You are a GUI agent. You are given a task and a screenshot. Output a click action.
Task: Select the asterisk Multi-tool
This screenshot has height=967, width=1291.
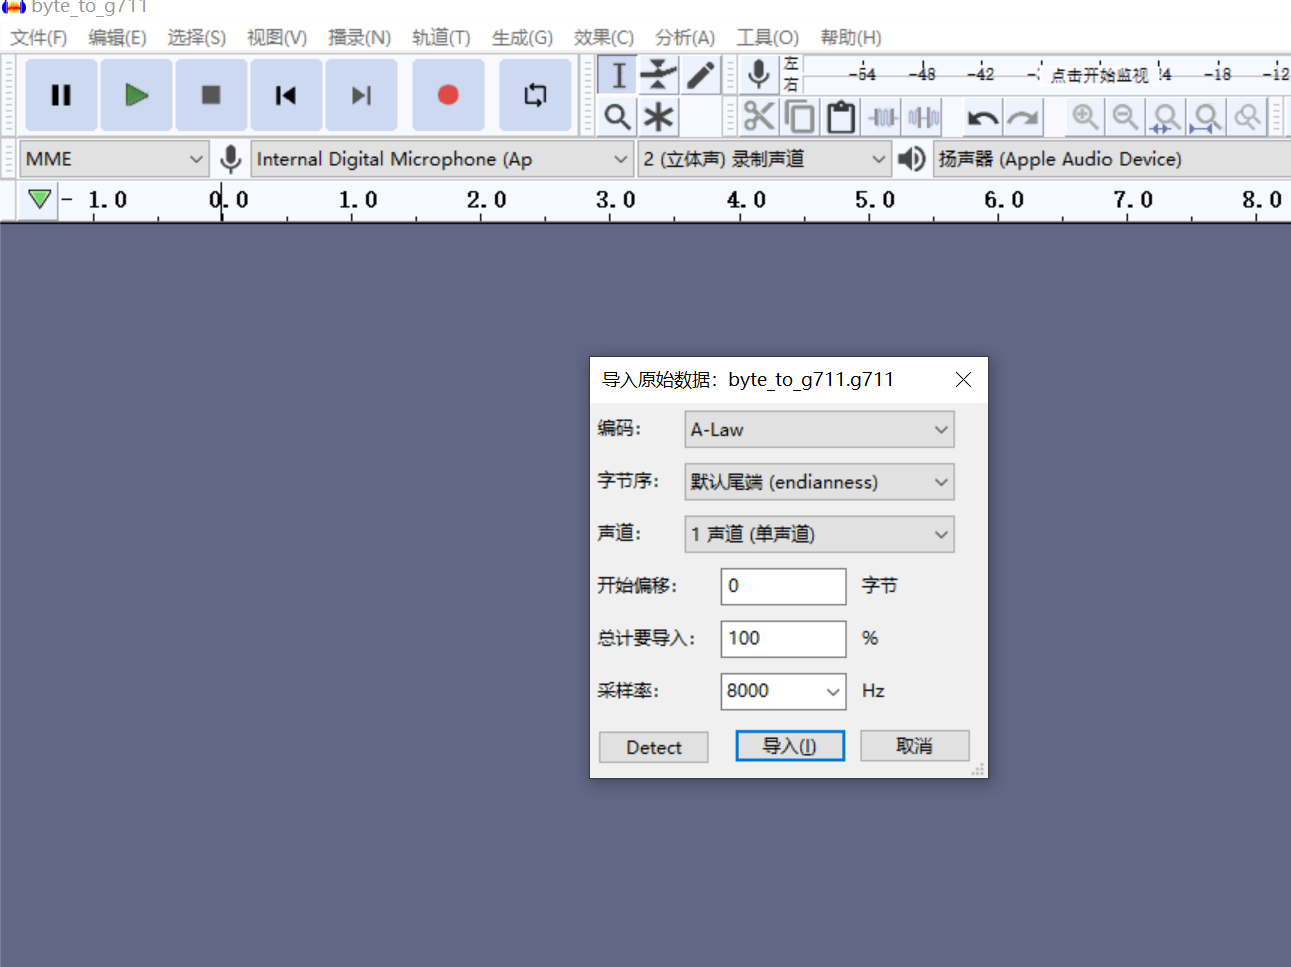point(658,117)
